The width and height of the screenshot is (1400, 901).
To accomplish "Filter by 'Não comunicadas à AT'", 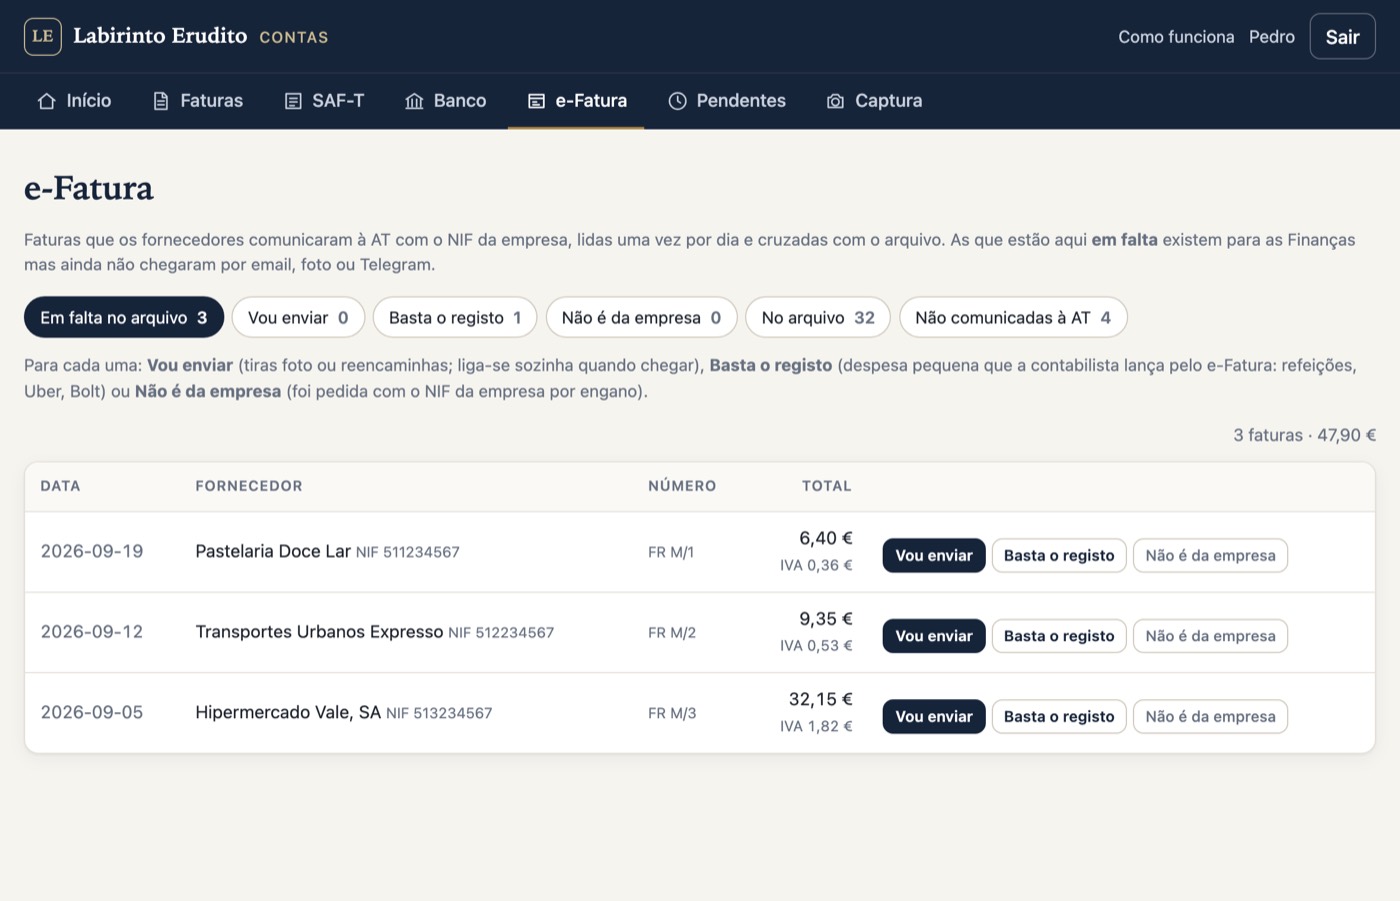I will pos(1013,318).
